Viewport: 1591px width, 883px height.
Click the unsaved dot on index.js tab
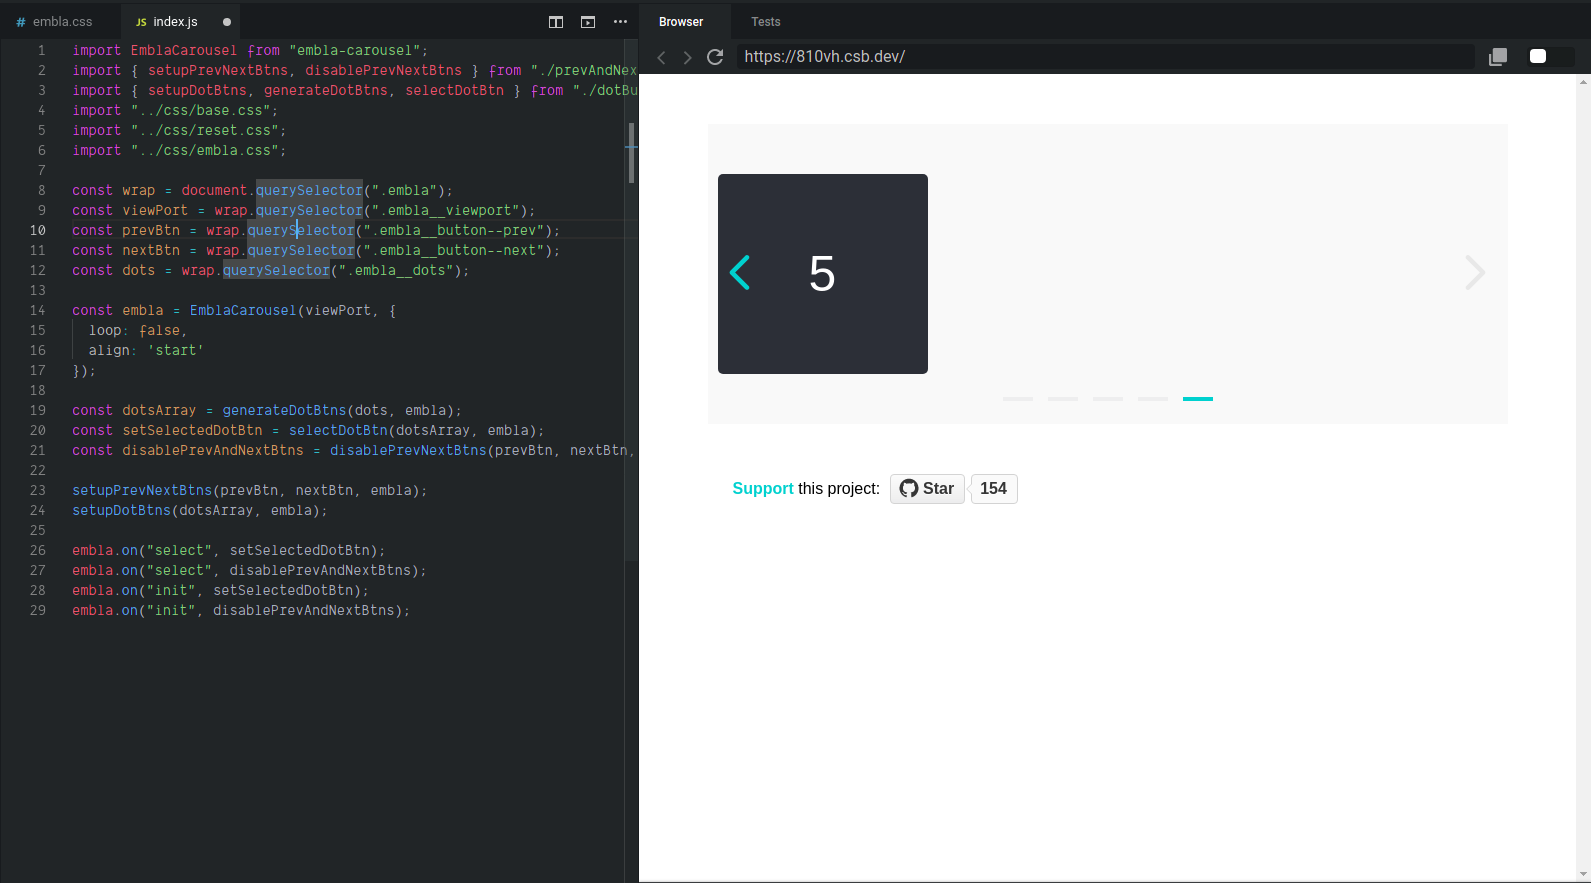[x=227, y=22]
